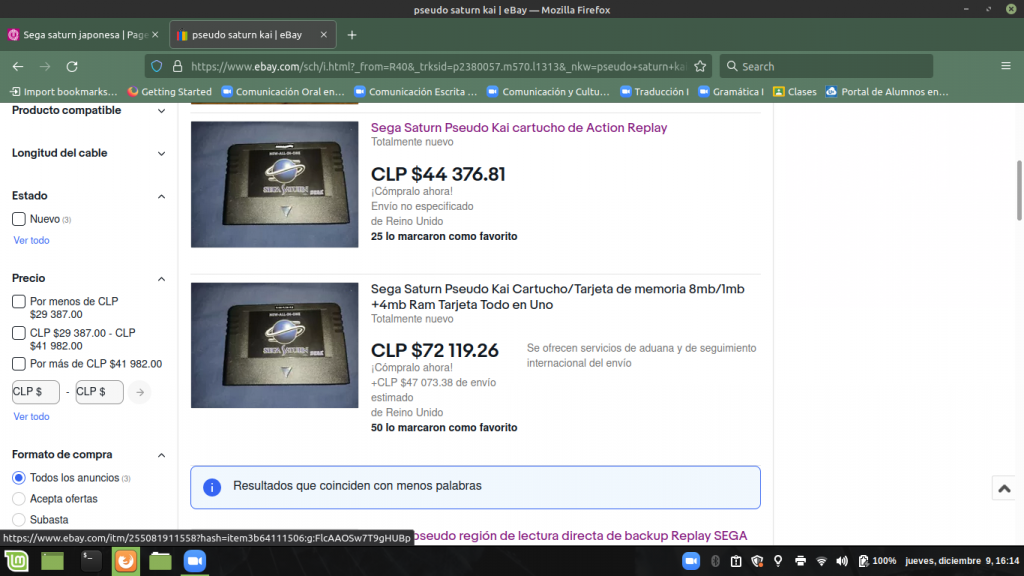
Task: Submit price range with arrow button
Action: point(140,392)
